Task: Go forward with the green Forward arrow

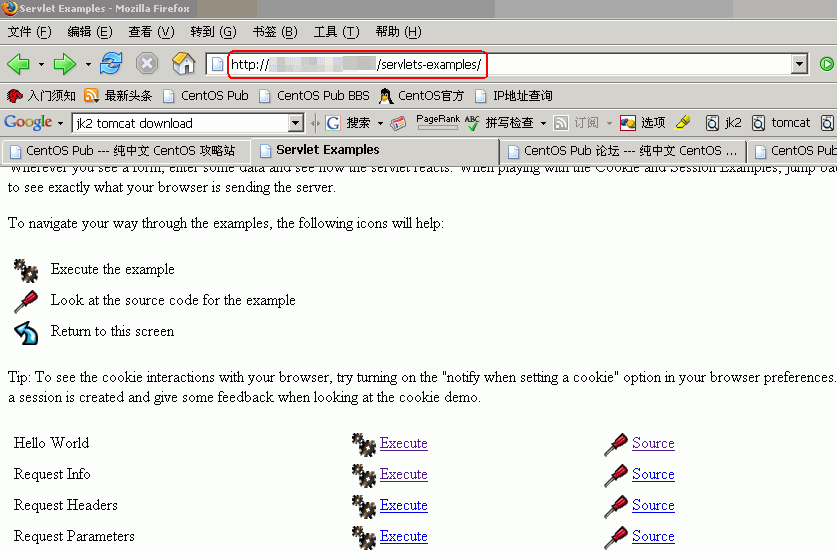Action: click(x=65, y=64)
